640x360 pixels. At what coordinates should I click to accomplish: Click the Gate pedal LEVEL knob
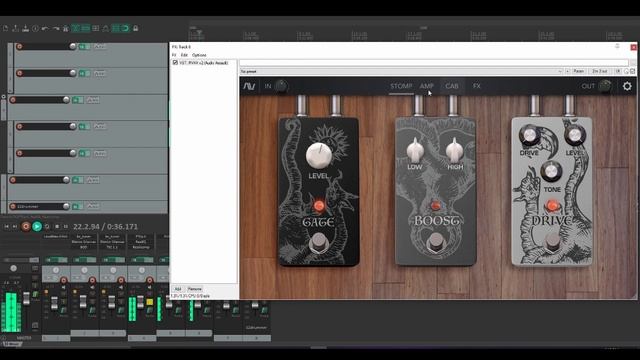click(319, 156)
